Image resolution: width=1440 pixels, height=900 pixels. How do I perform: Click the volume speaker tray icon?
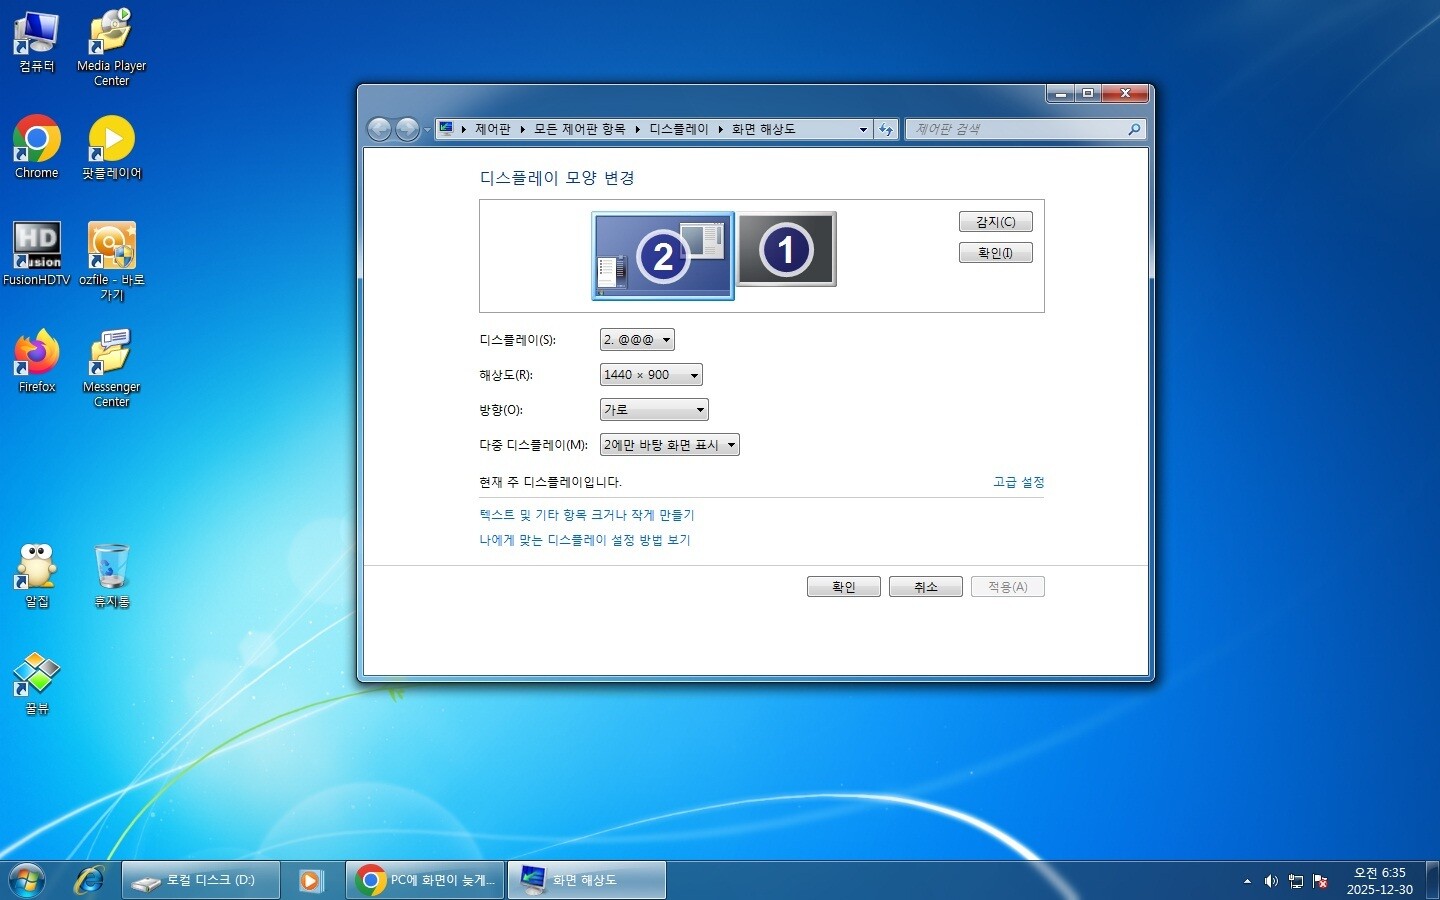(1271, 881)
